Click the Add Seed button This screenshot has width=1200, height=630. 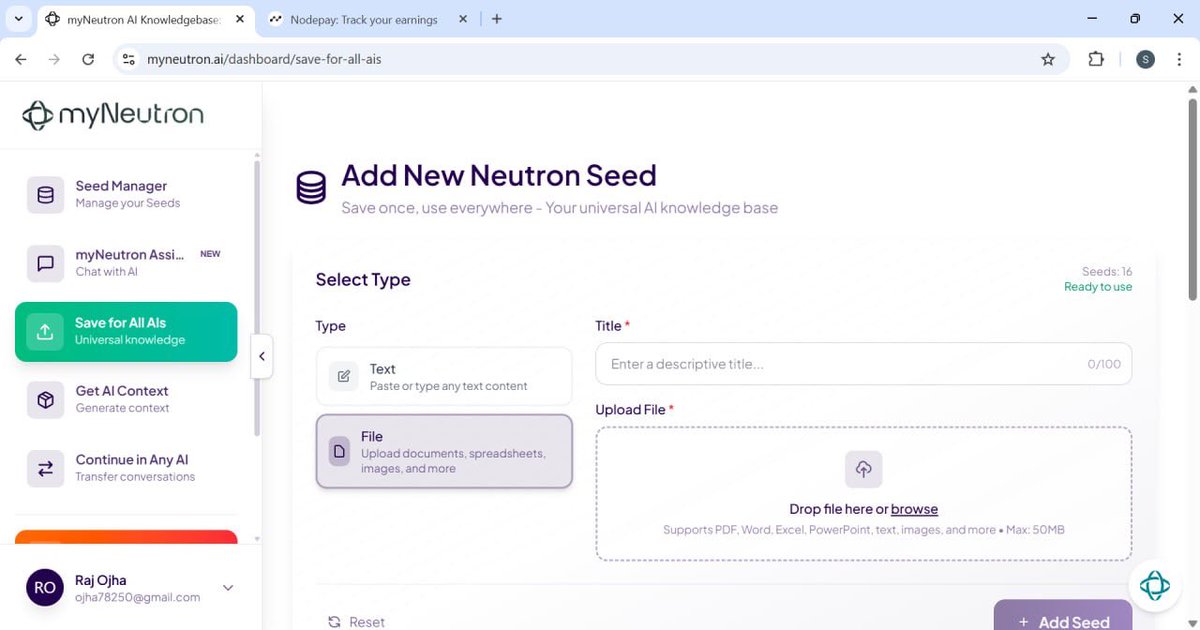coord(1063,616)
